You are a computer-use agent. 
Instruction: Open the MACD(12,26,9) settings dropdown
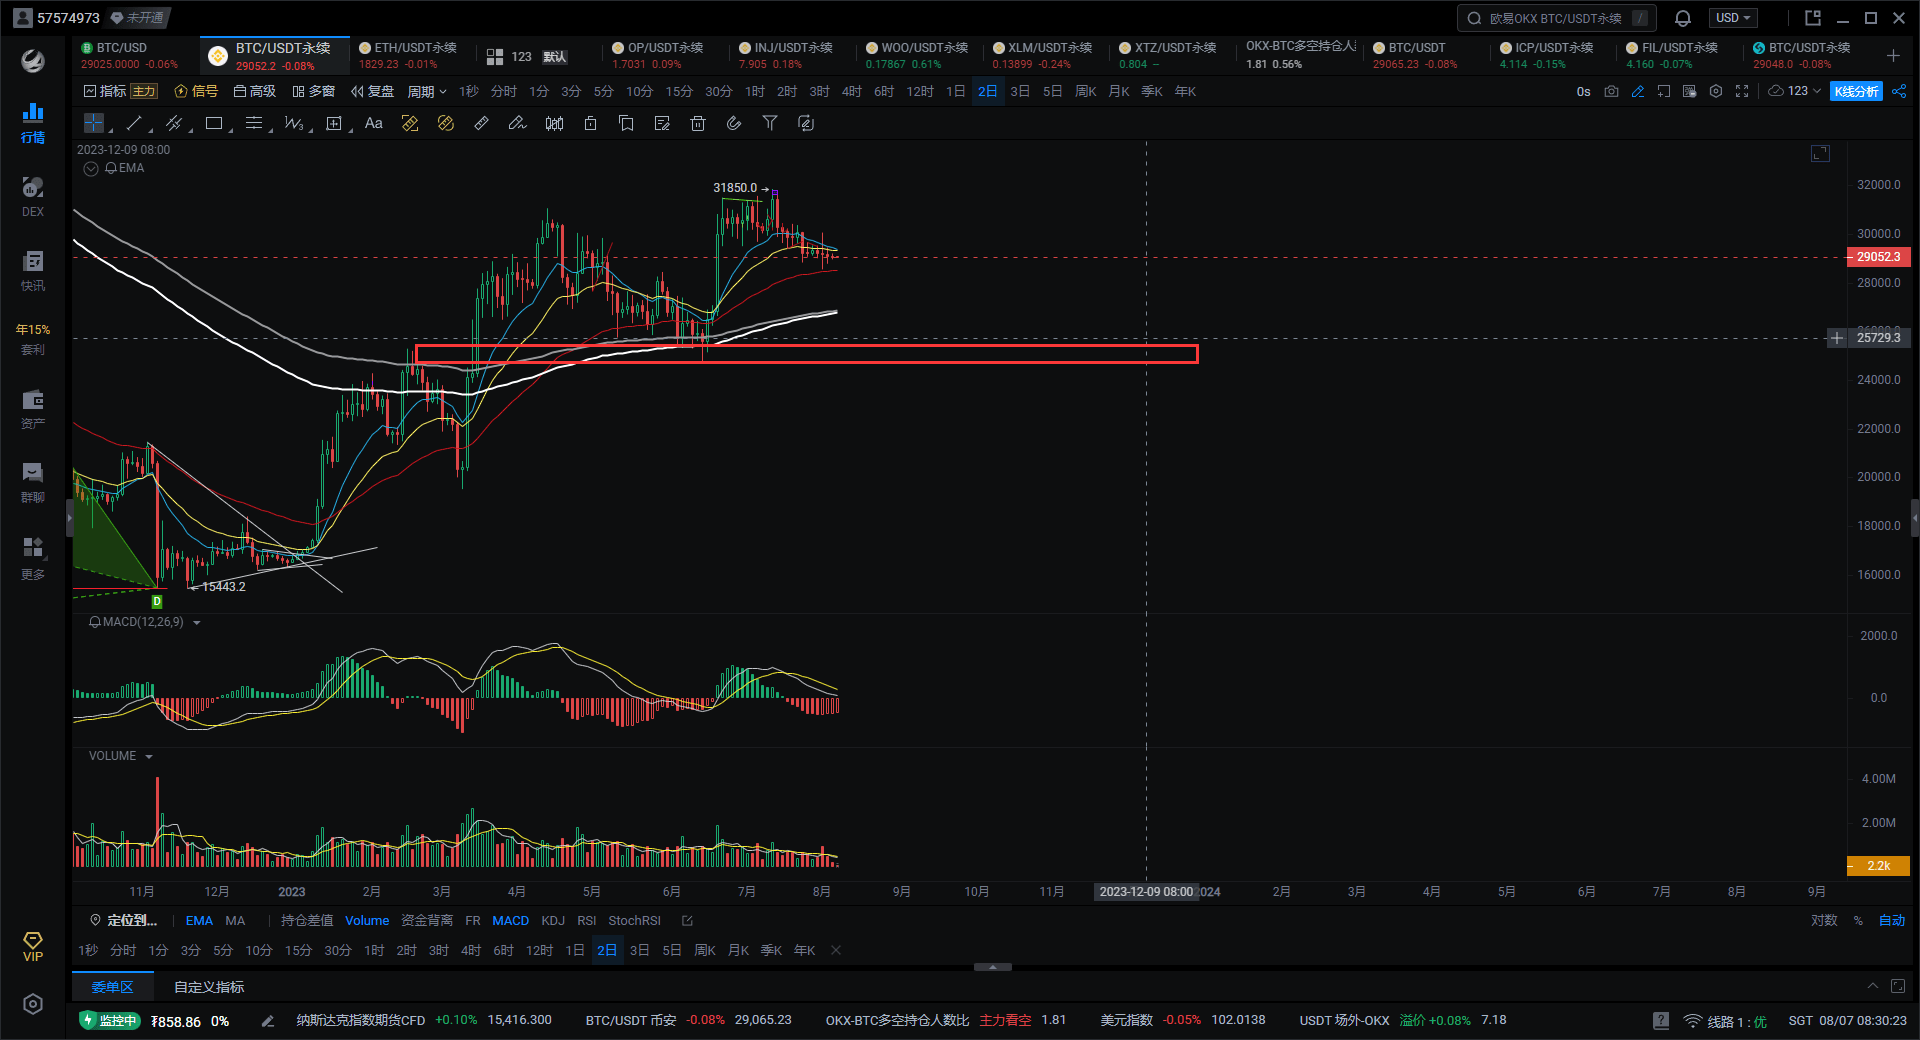coord(196,621)
